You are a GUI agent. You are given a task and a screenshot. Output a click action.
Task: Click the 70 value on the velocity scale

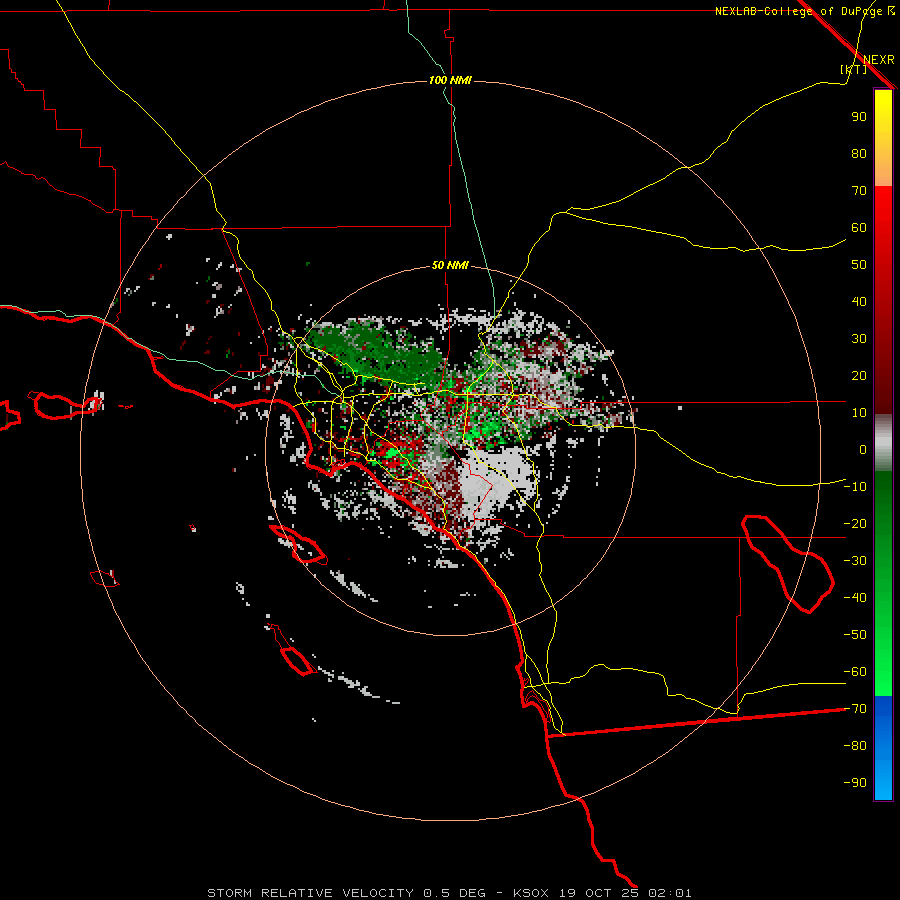pyautogui.click(x=859, y=191)
